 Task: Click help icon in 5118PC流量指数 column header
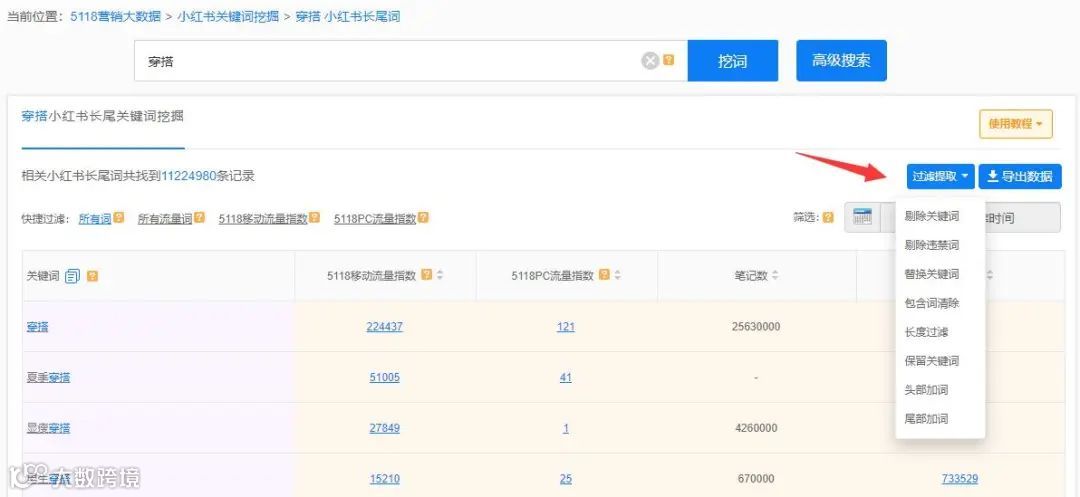coord(604,275)
